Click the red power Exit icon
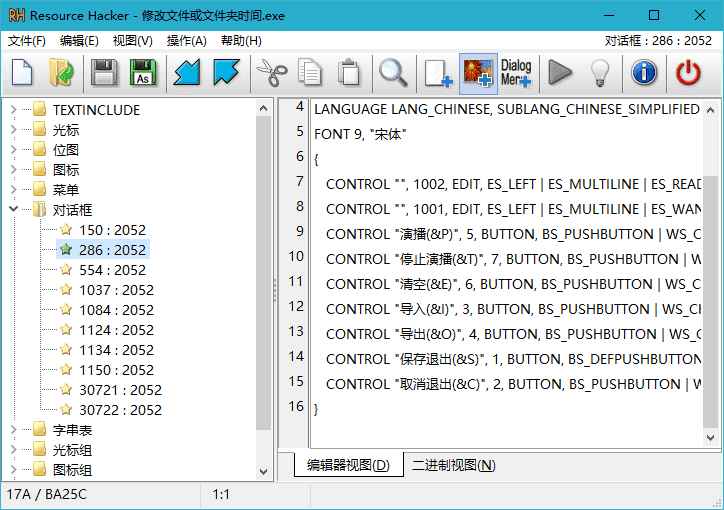Screen dimensions: 724x510 tap(688, 72)
